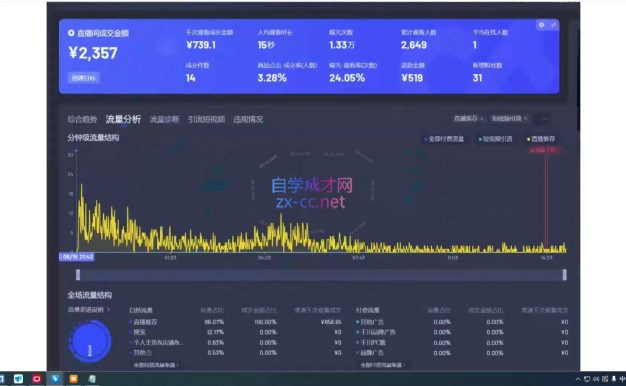Image resolution: width=626 pixels, height=386 pixels.
Task: Switch to the 综合趋势 tab
Action: 82,119
